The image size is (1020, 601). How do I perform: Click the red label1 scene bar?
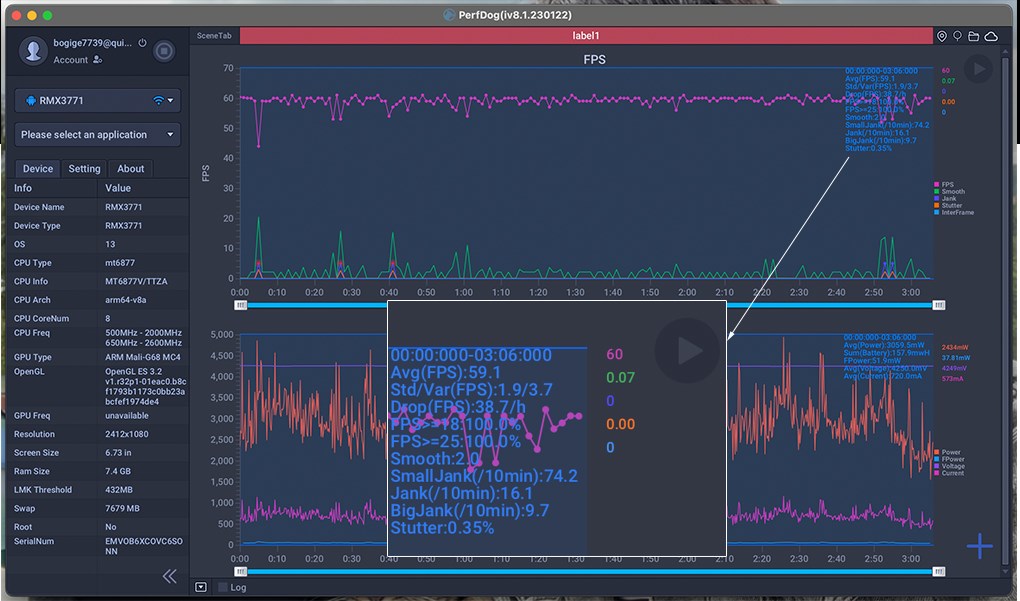[x=585, y=36]
